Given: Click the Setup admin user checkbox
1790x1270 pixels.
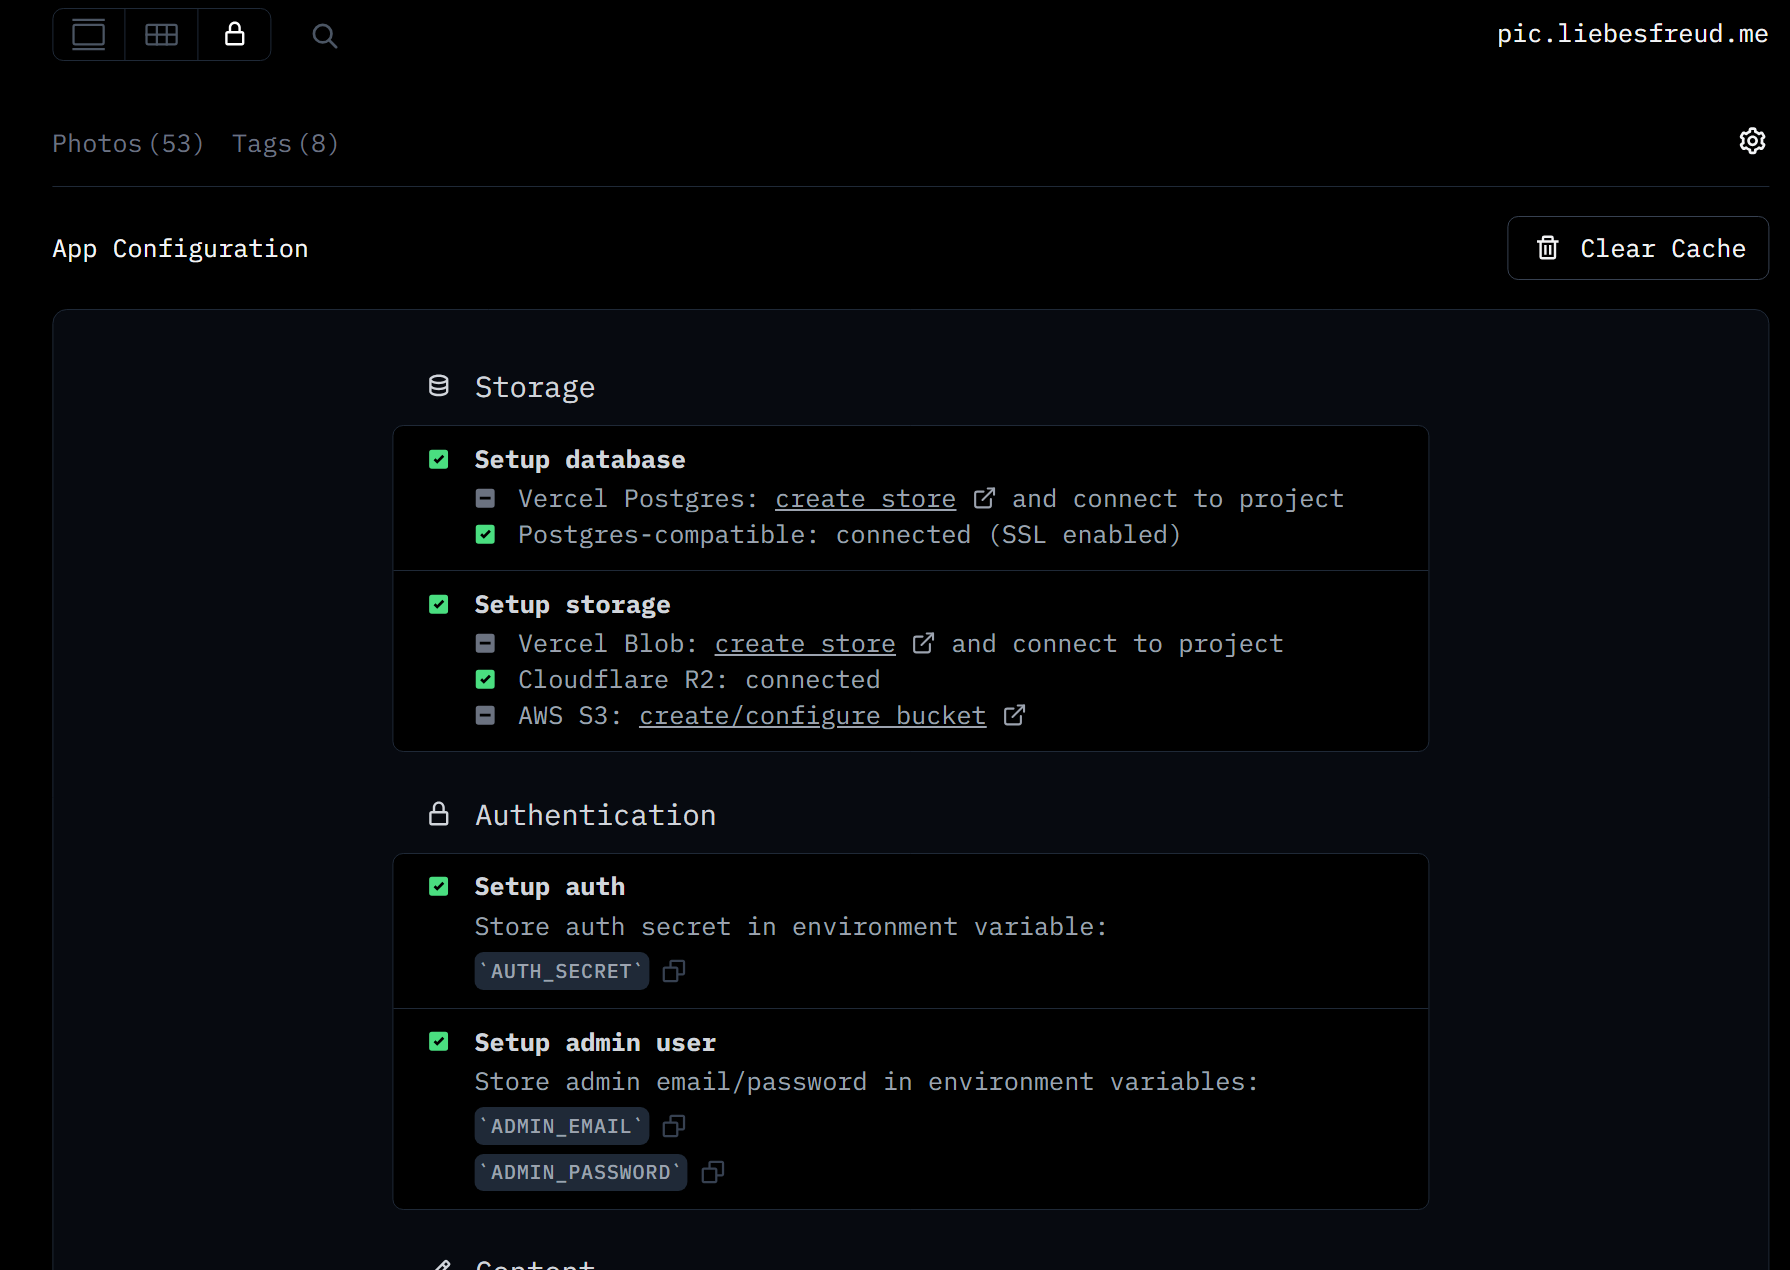Looking at the screenshot, I should pyautogui.click(x=439, y=1042).
